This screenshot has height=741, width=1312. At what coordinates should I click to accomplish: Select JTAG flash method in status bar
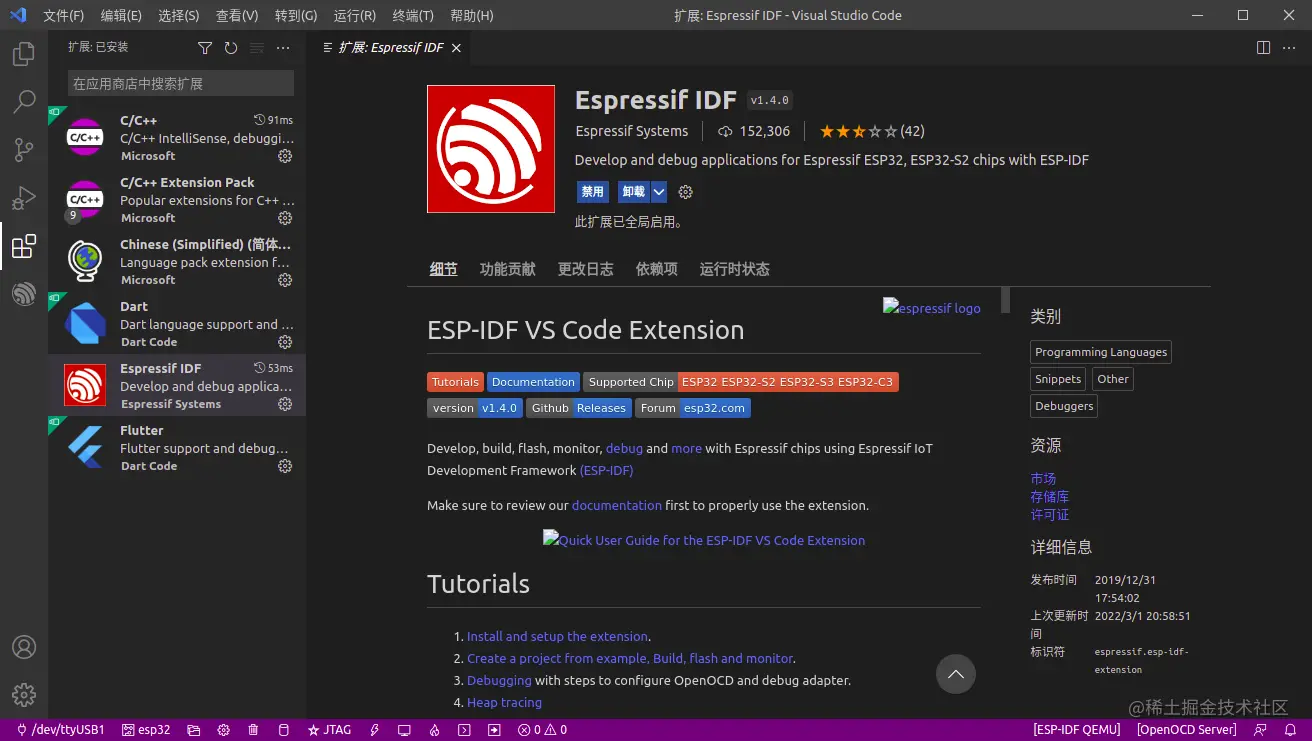coord(329,730)
